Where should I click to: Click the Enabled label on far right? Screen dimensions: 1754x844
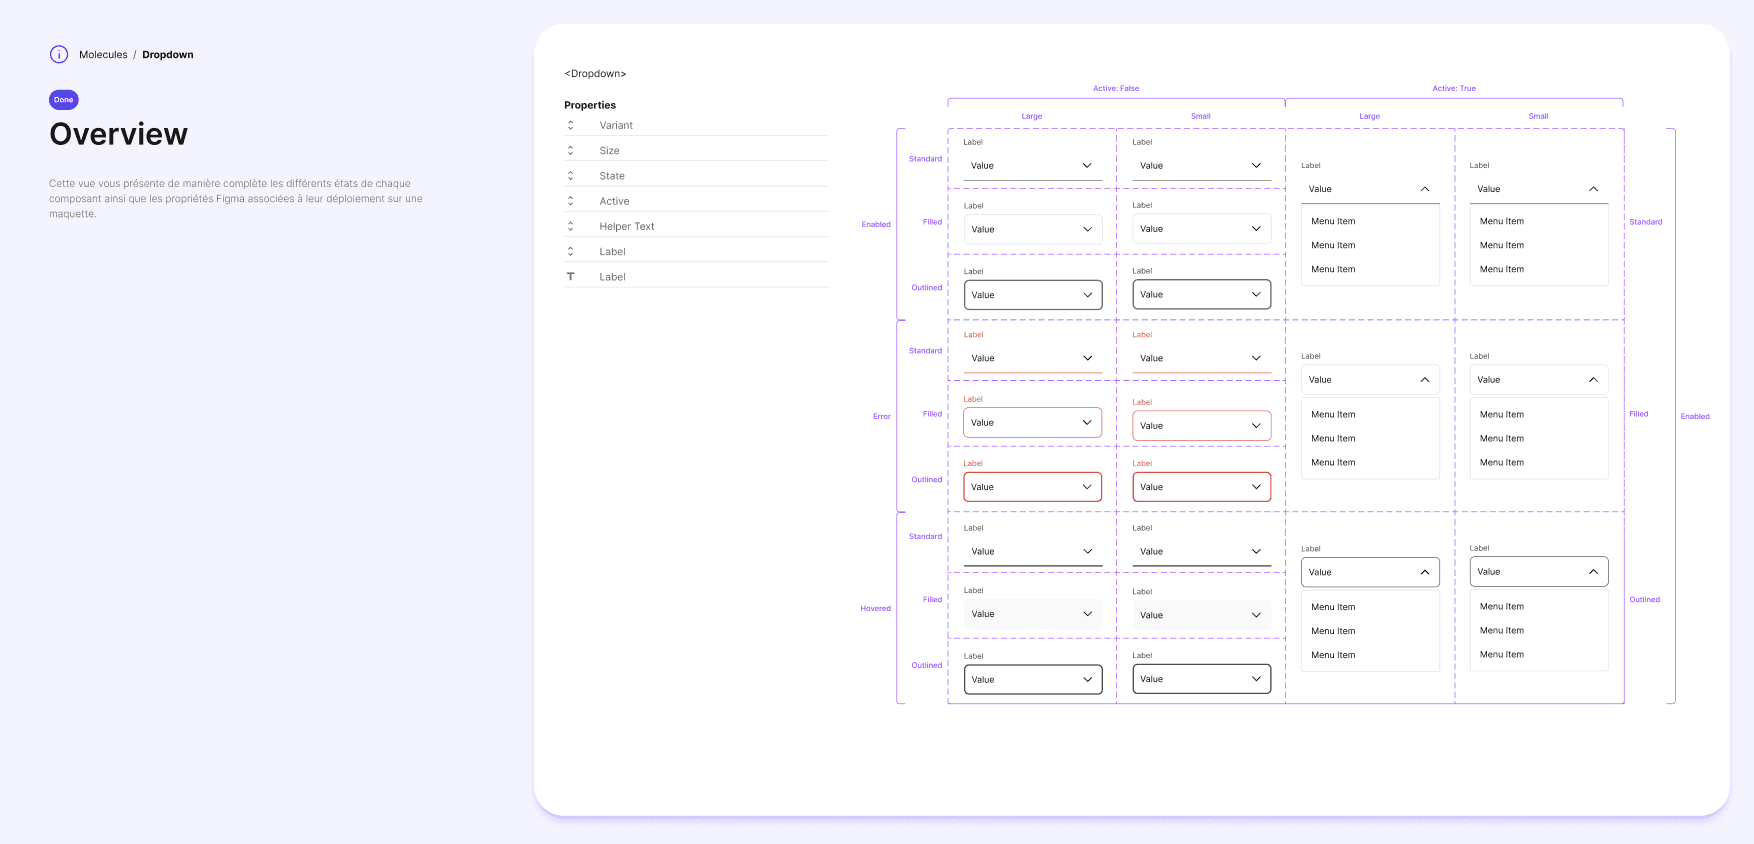pyautogui.click(x=1695, y=416)
